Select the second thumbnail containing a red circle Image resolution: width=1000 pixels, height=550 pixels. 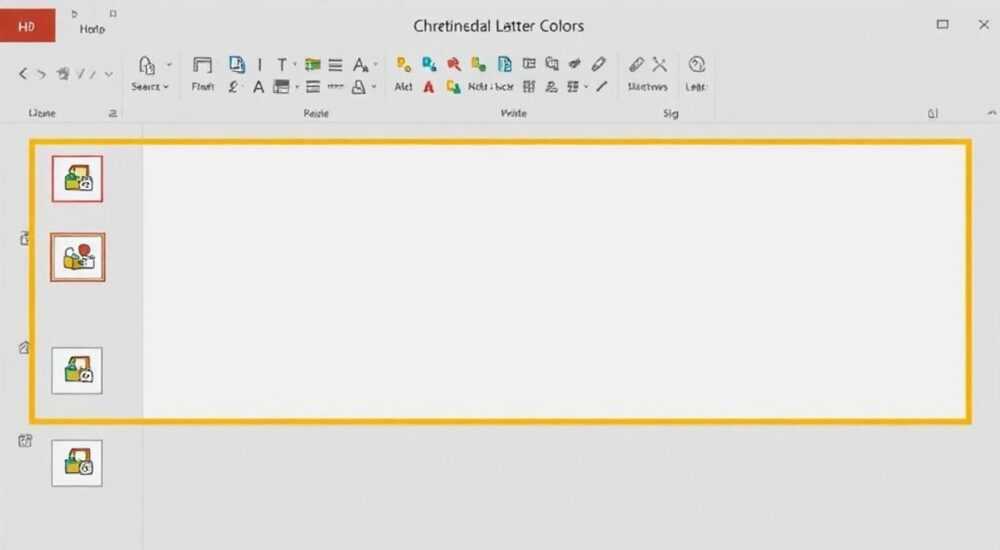click(78, 257)
